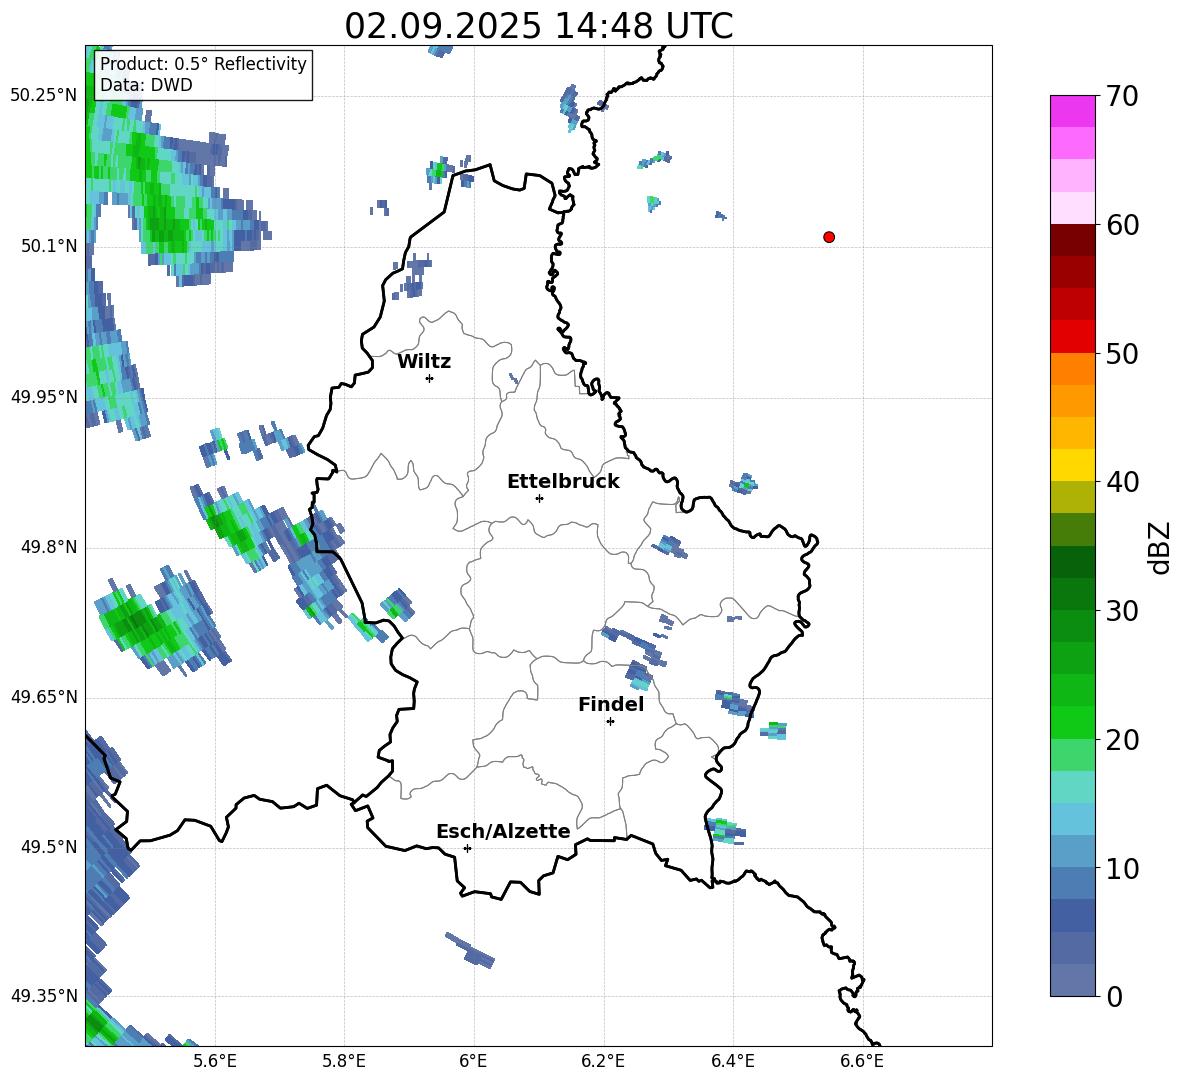Click the 30 value on the colorbar
Screen dimensions: 1184x1081
click(x=1122, y=611)
